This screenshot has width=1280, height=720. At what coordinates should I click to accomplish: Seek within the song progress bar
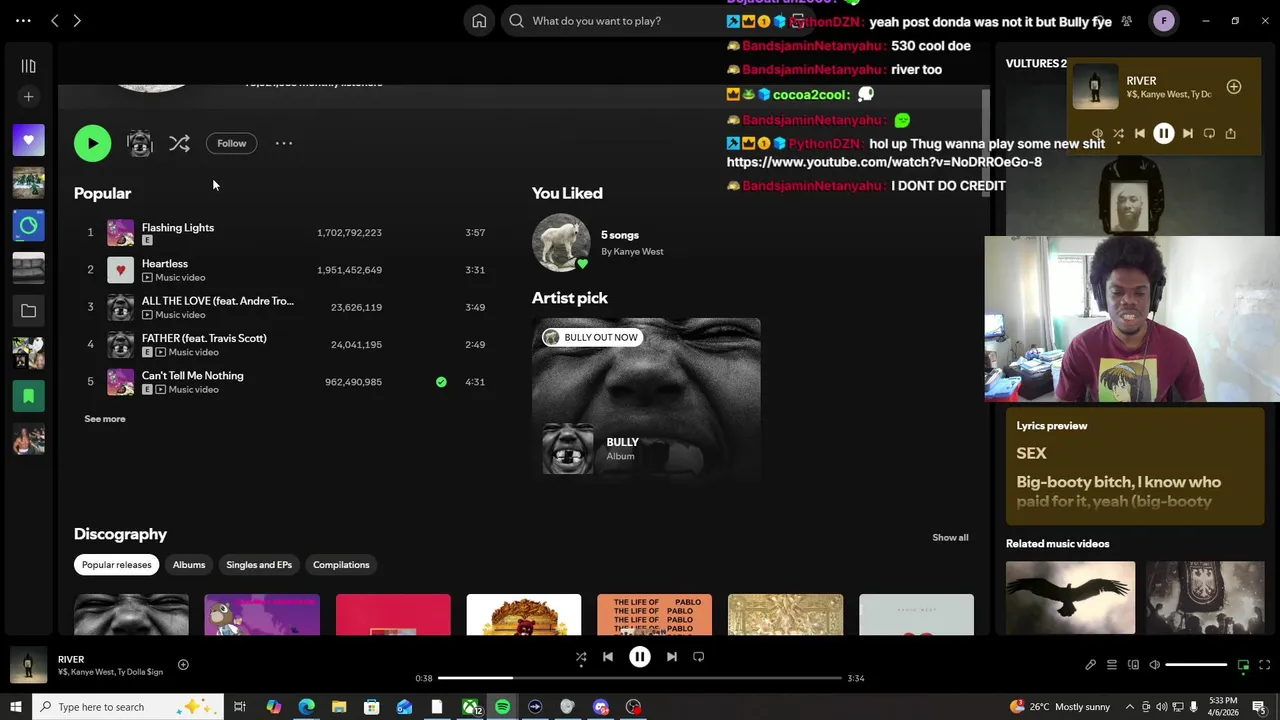point(640,678)
